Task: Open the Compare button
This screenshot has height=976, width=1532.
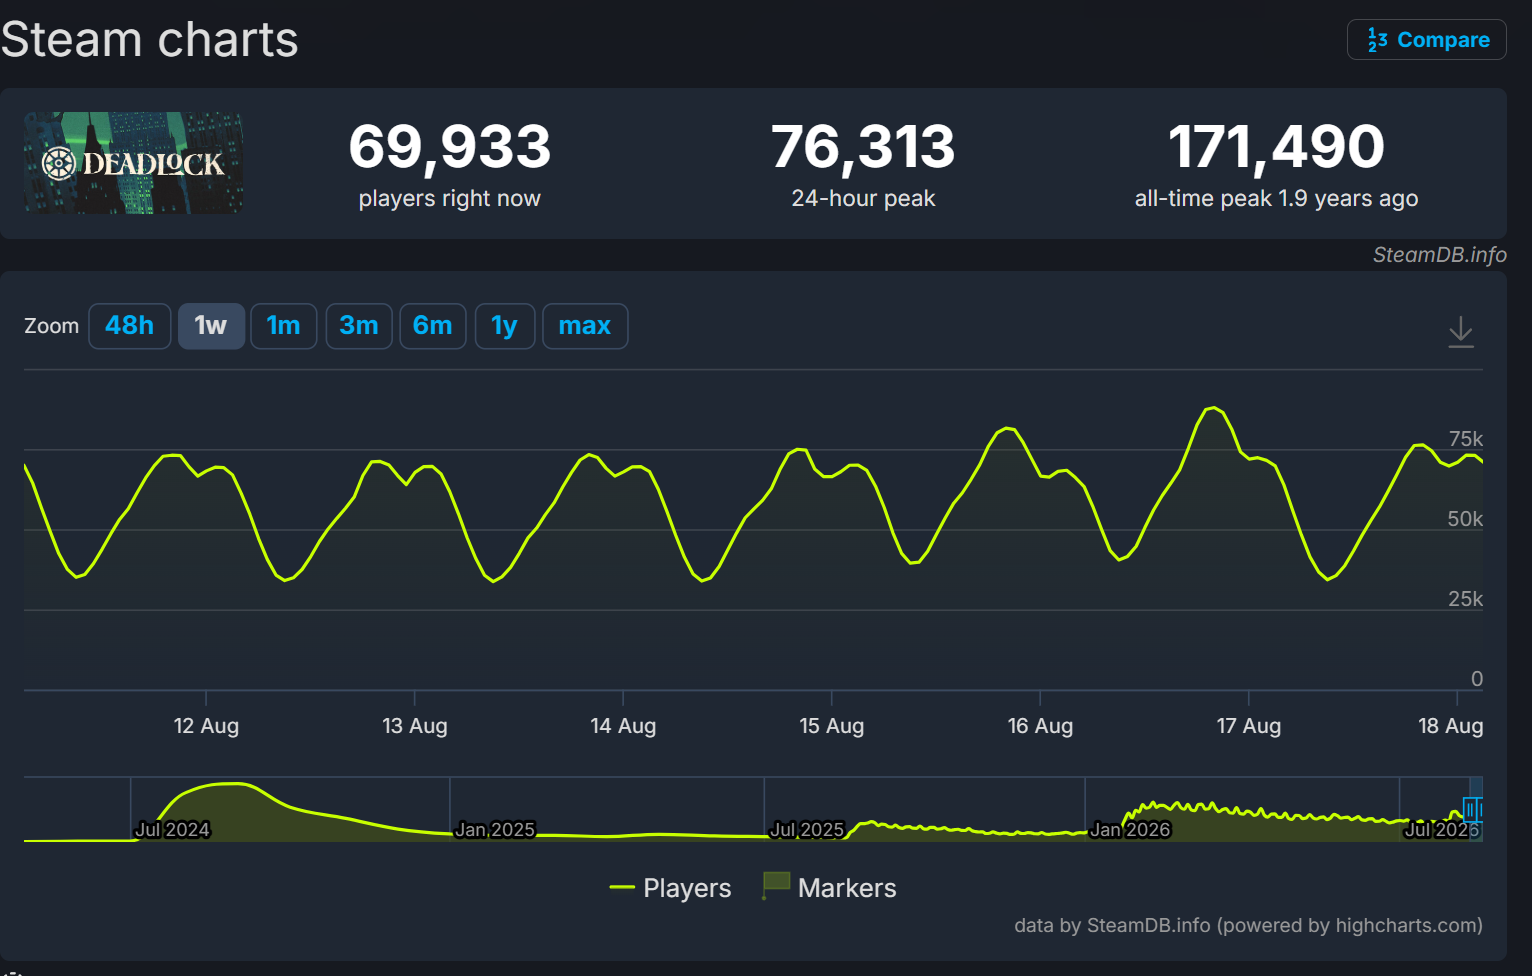Action: point(1427,40)
